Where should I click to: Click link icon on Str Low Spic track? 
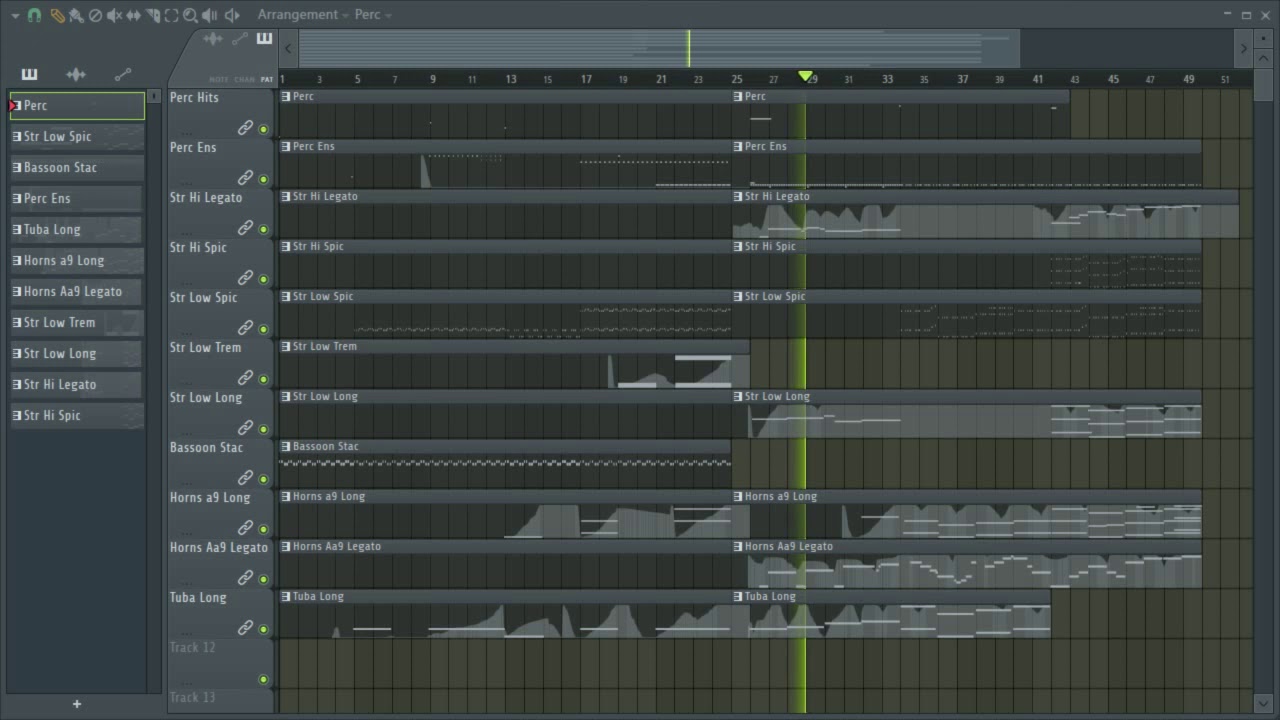pos(245,328)
